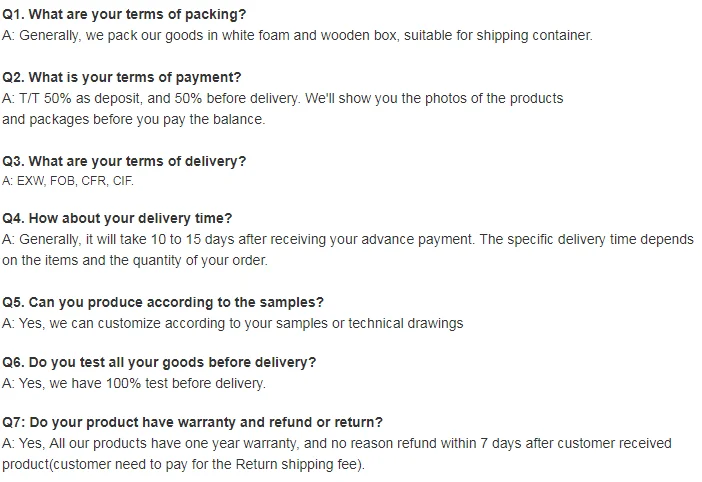
Task: Select the Q6 test all goods question
Action: [159, 362]
